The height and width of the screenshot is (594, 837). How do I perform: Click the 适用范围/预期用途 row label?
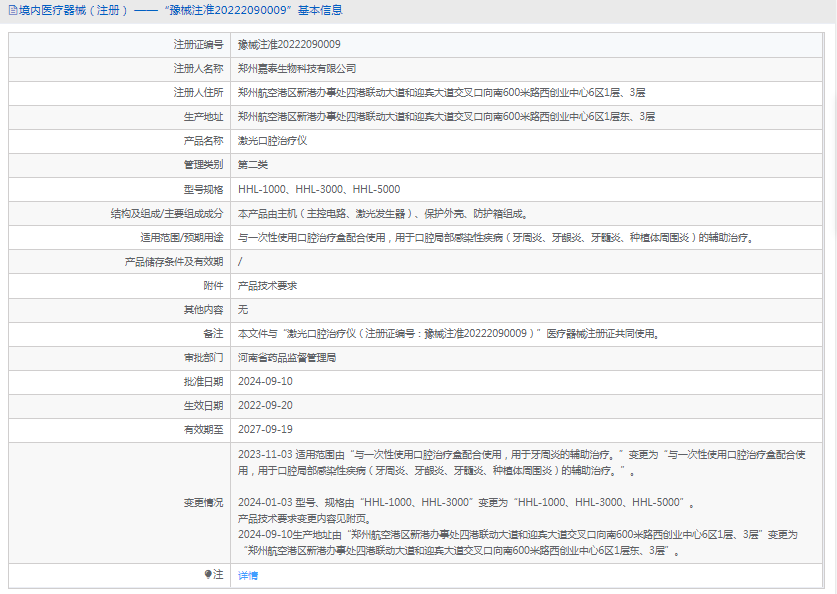click(x=181, y=237)
